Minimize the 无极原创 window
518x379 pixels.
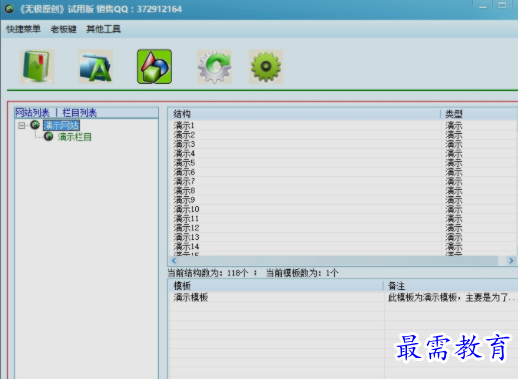coord(482,7)
